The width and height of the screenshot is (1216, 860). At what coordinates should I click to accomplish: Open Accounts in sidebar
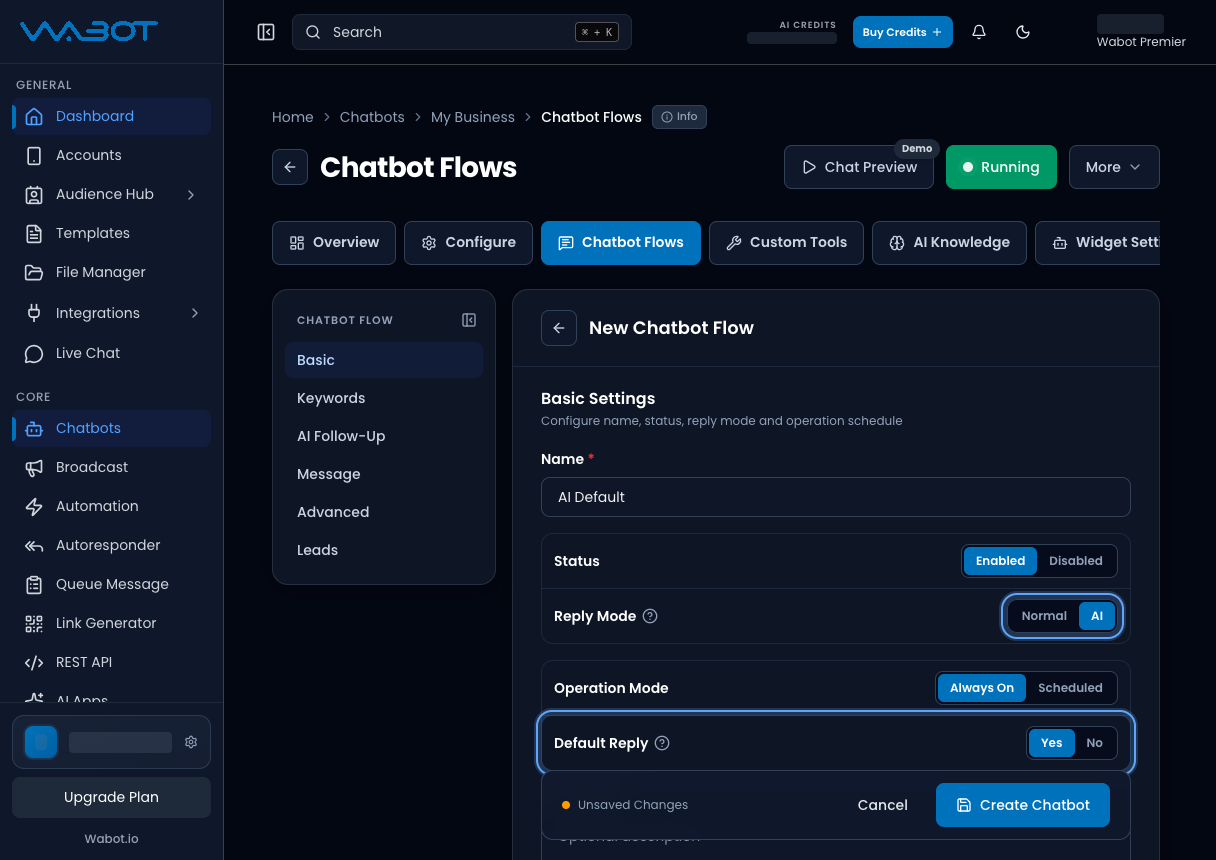pos(111,155)
